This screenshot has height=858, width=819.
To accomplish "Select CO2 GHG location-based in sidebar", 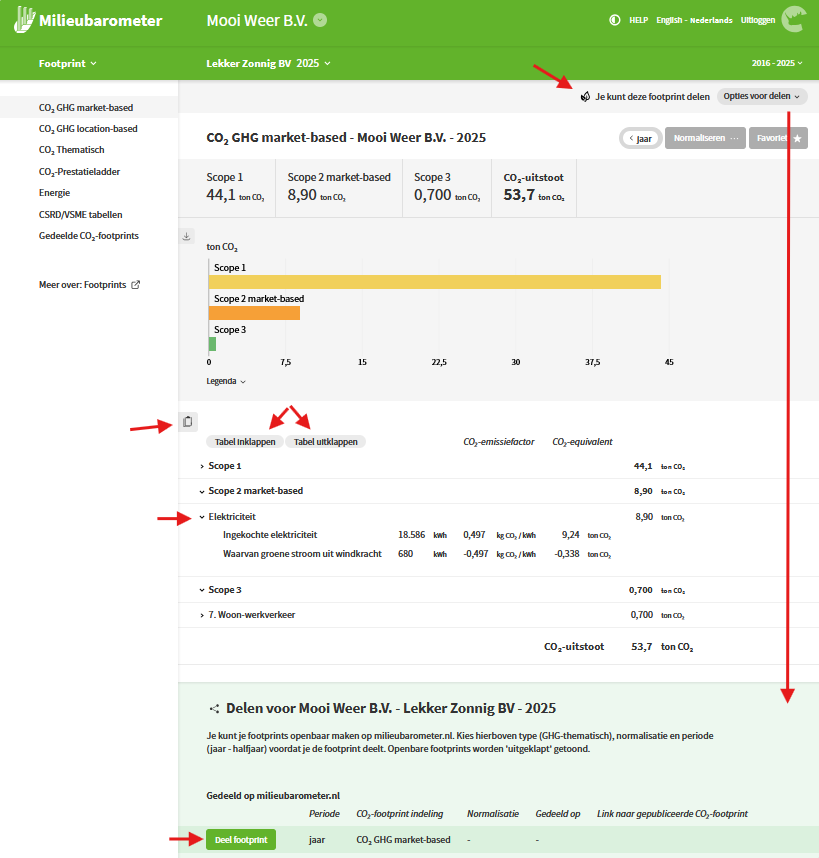I will click(x=88, y=129).
